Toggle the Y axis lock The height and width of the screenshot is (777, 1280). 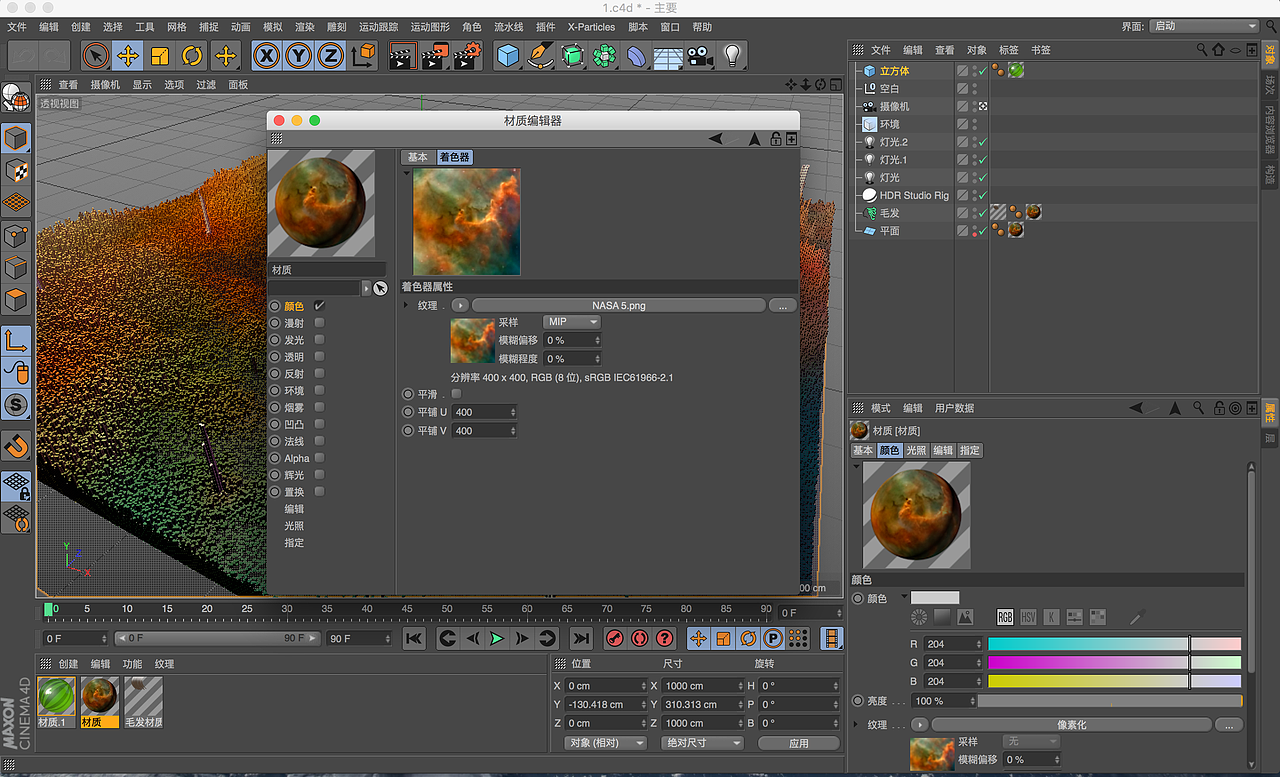299,56
